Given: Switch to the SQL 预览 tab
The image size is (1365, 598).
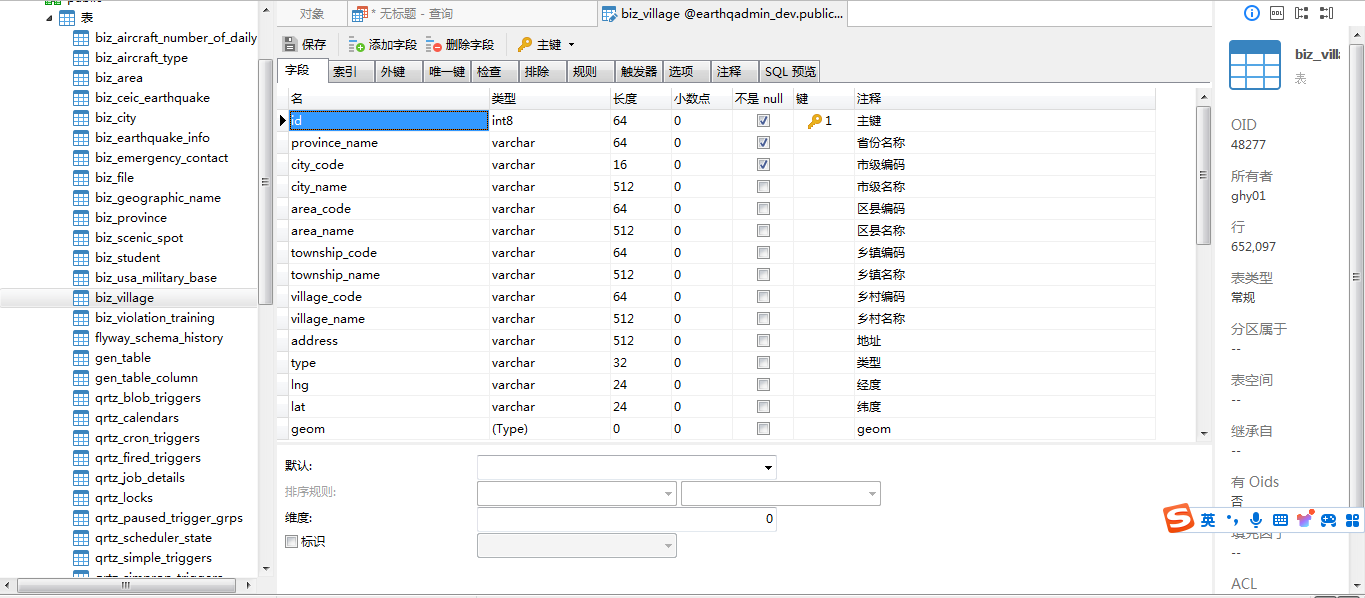Looking at the screenshot, I should (790, 72).
